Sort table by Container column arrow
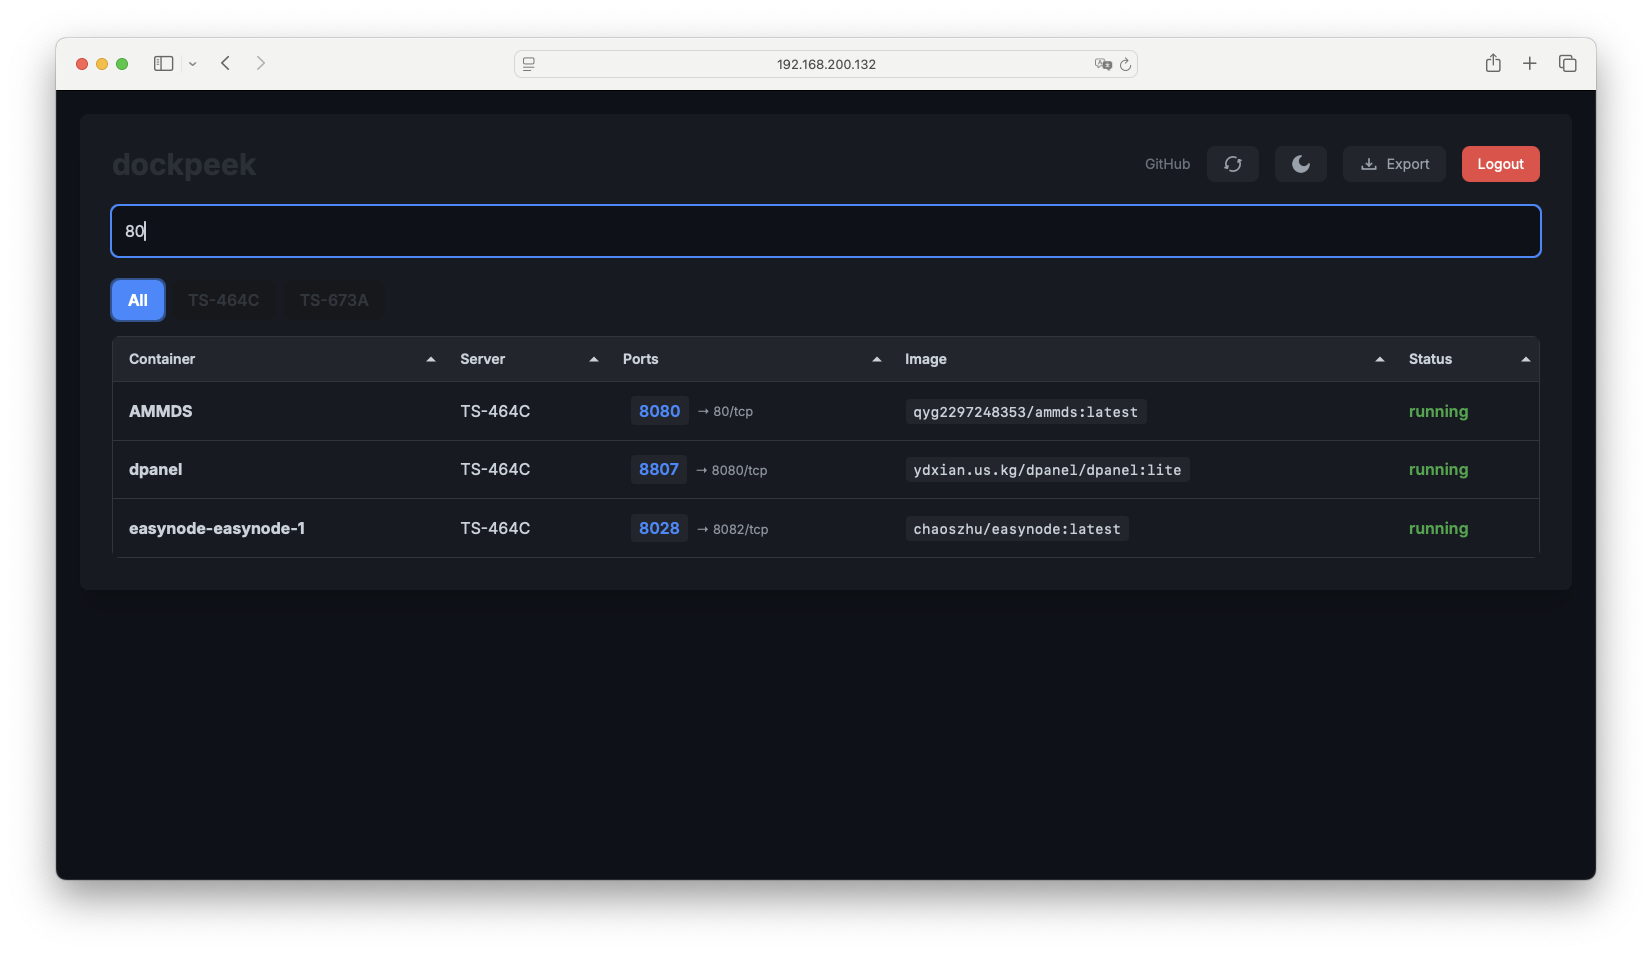The width and height of the screenshot is (1652, 954). pyautogui.click(x=431, y=359)
